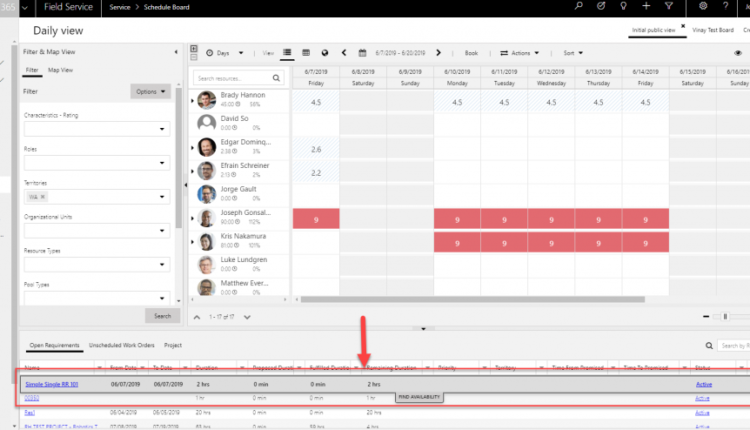Image resolution: width=750 pixels, height=430 pixels.
Task: Click the Search resources input field
Action: tap(237, 77)
